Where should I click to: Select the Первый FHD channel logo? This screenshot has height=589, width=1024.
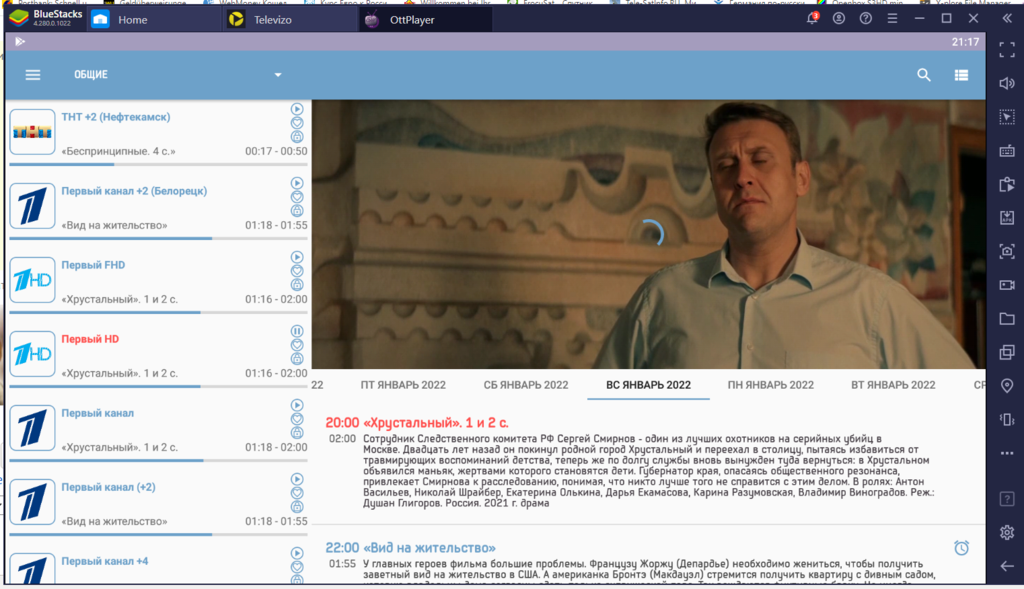click(x=32, y=280)
